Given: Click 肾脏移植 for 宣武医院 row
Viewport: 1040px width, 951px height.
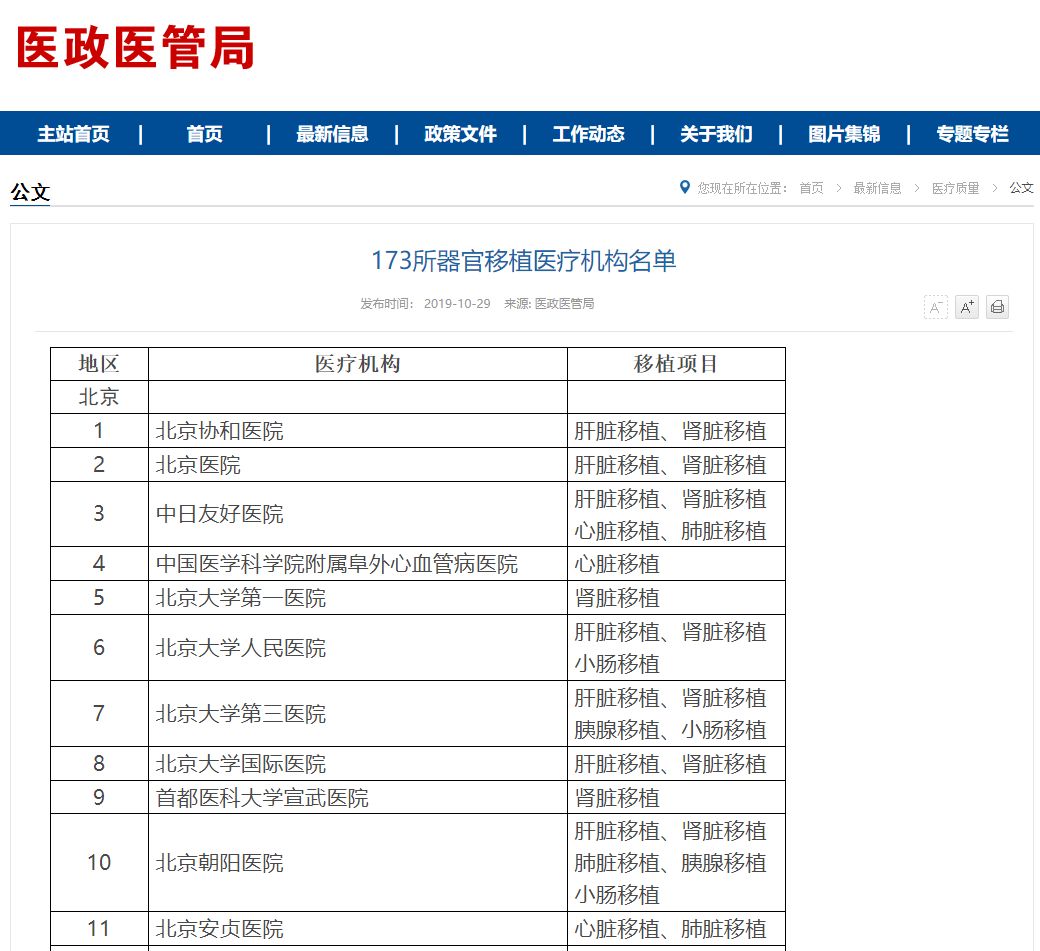Looking at the screenshot, I should click(x=617, y=797).
